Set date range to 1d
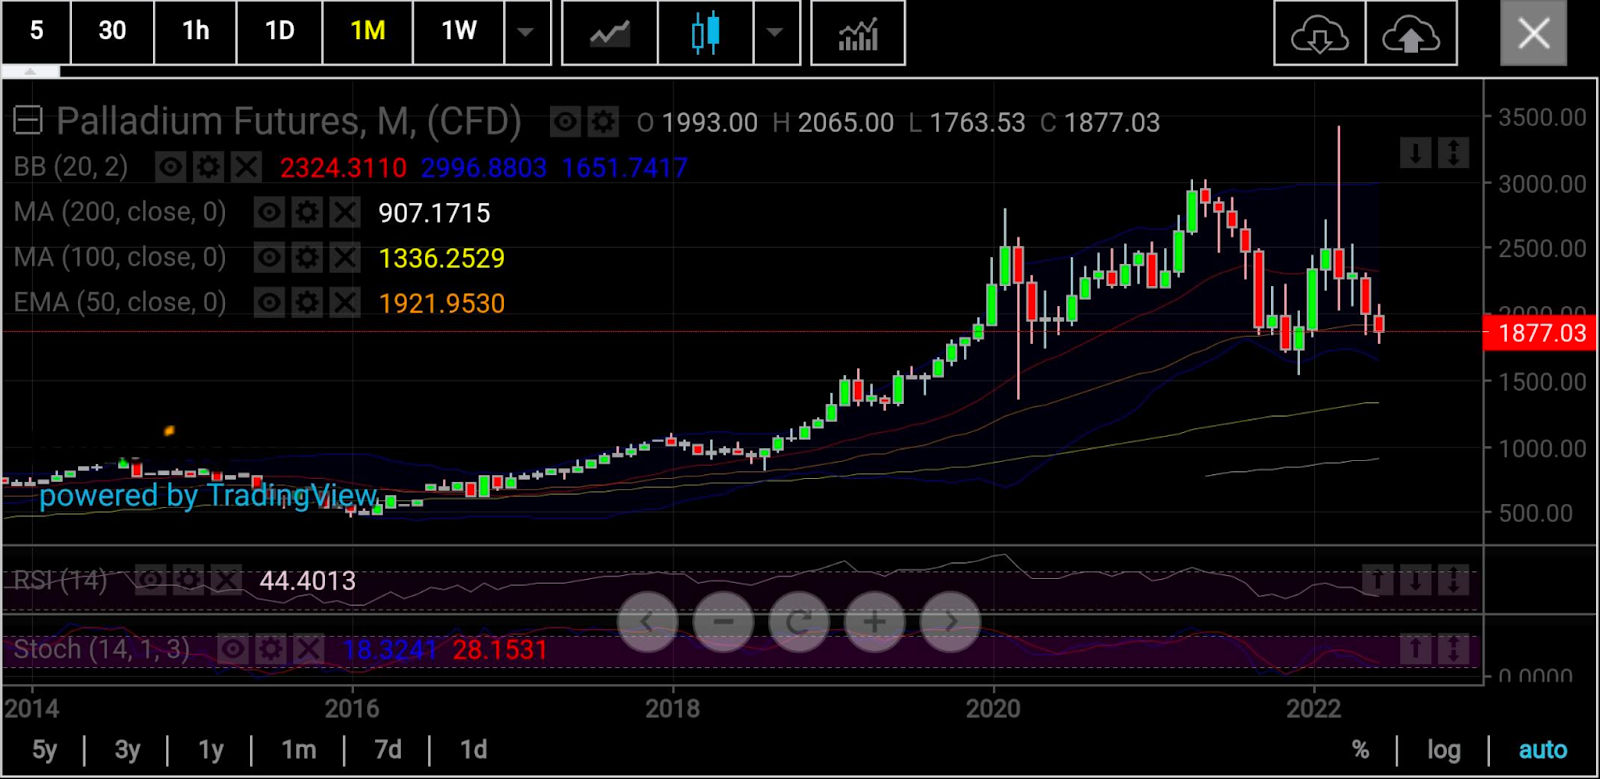 (473, 750)
